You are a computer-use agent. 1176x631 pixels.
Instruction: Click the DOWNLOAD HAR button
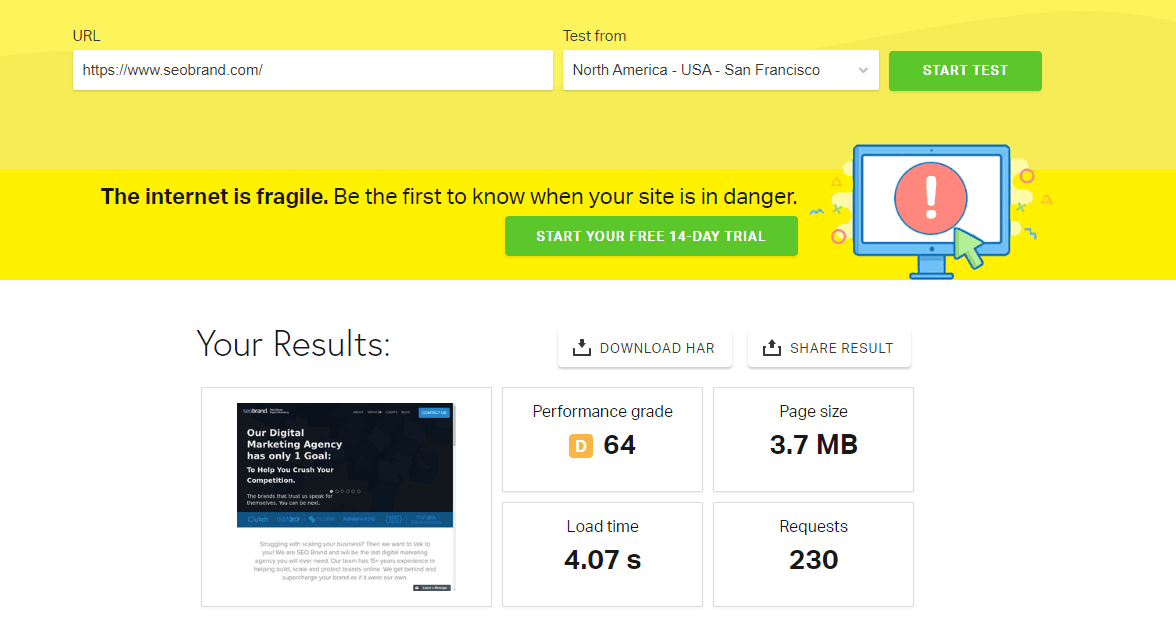tap(644, 348)
